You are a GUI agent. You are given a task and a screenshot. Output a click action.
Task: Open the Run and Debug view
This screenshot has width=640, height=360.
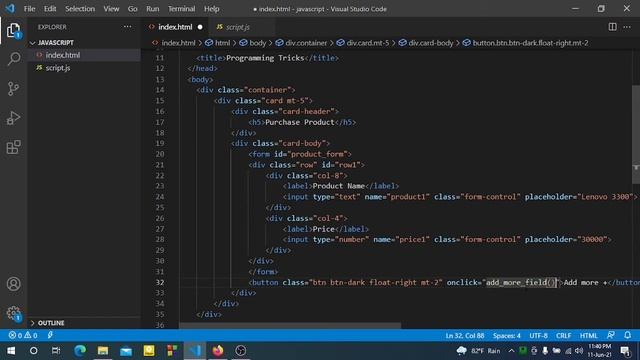pyautogui.click(x=13, y=118)
